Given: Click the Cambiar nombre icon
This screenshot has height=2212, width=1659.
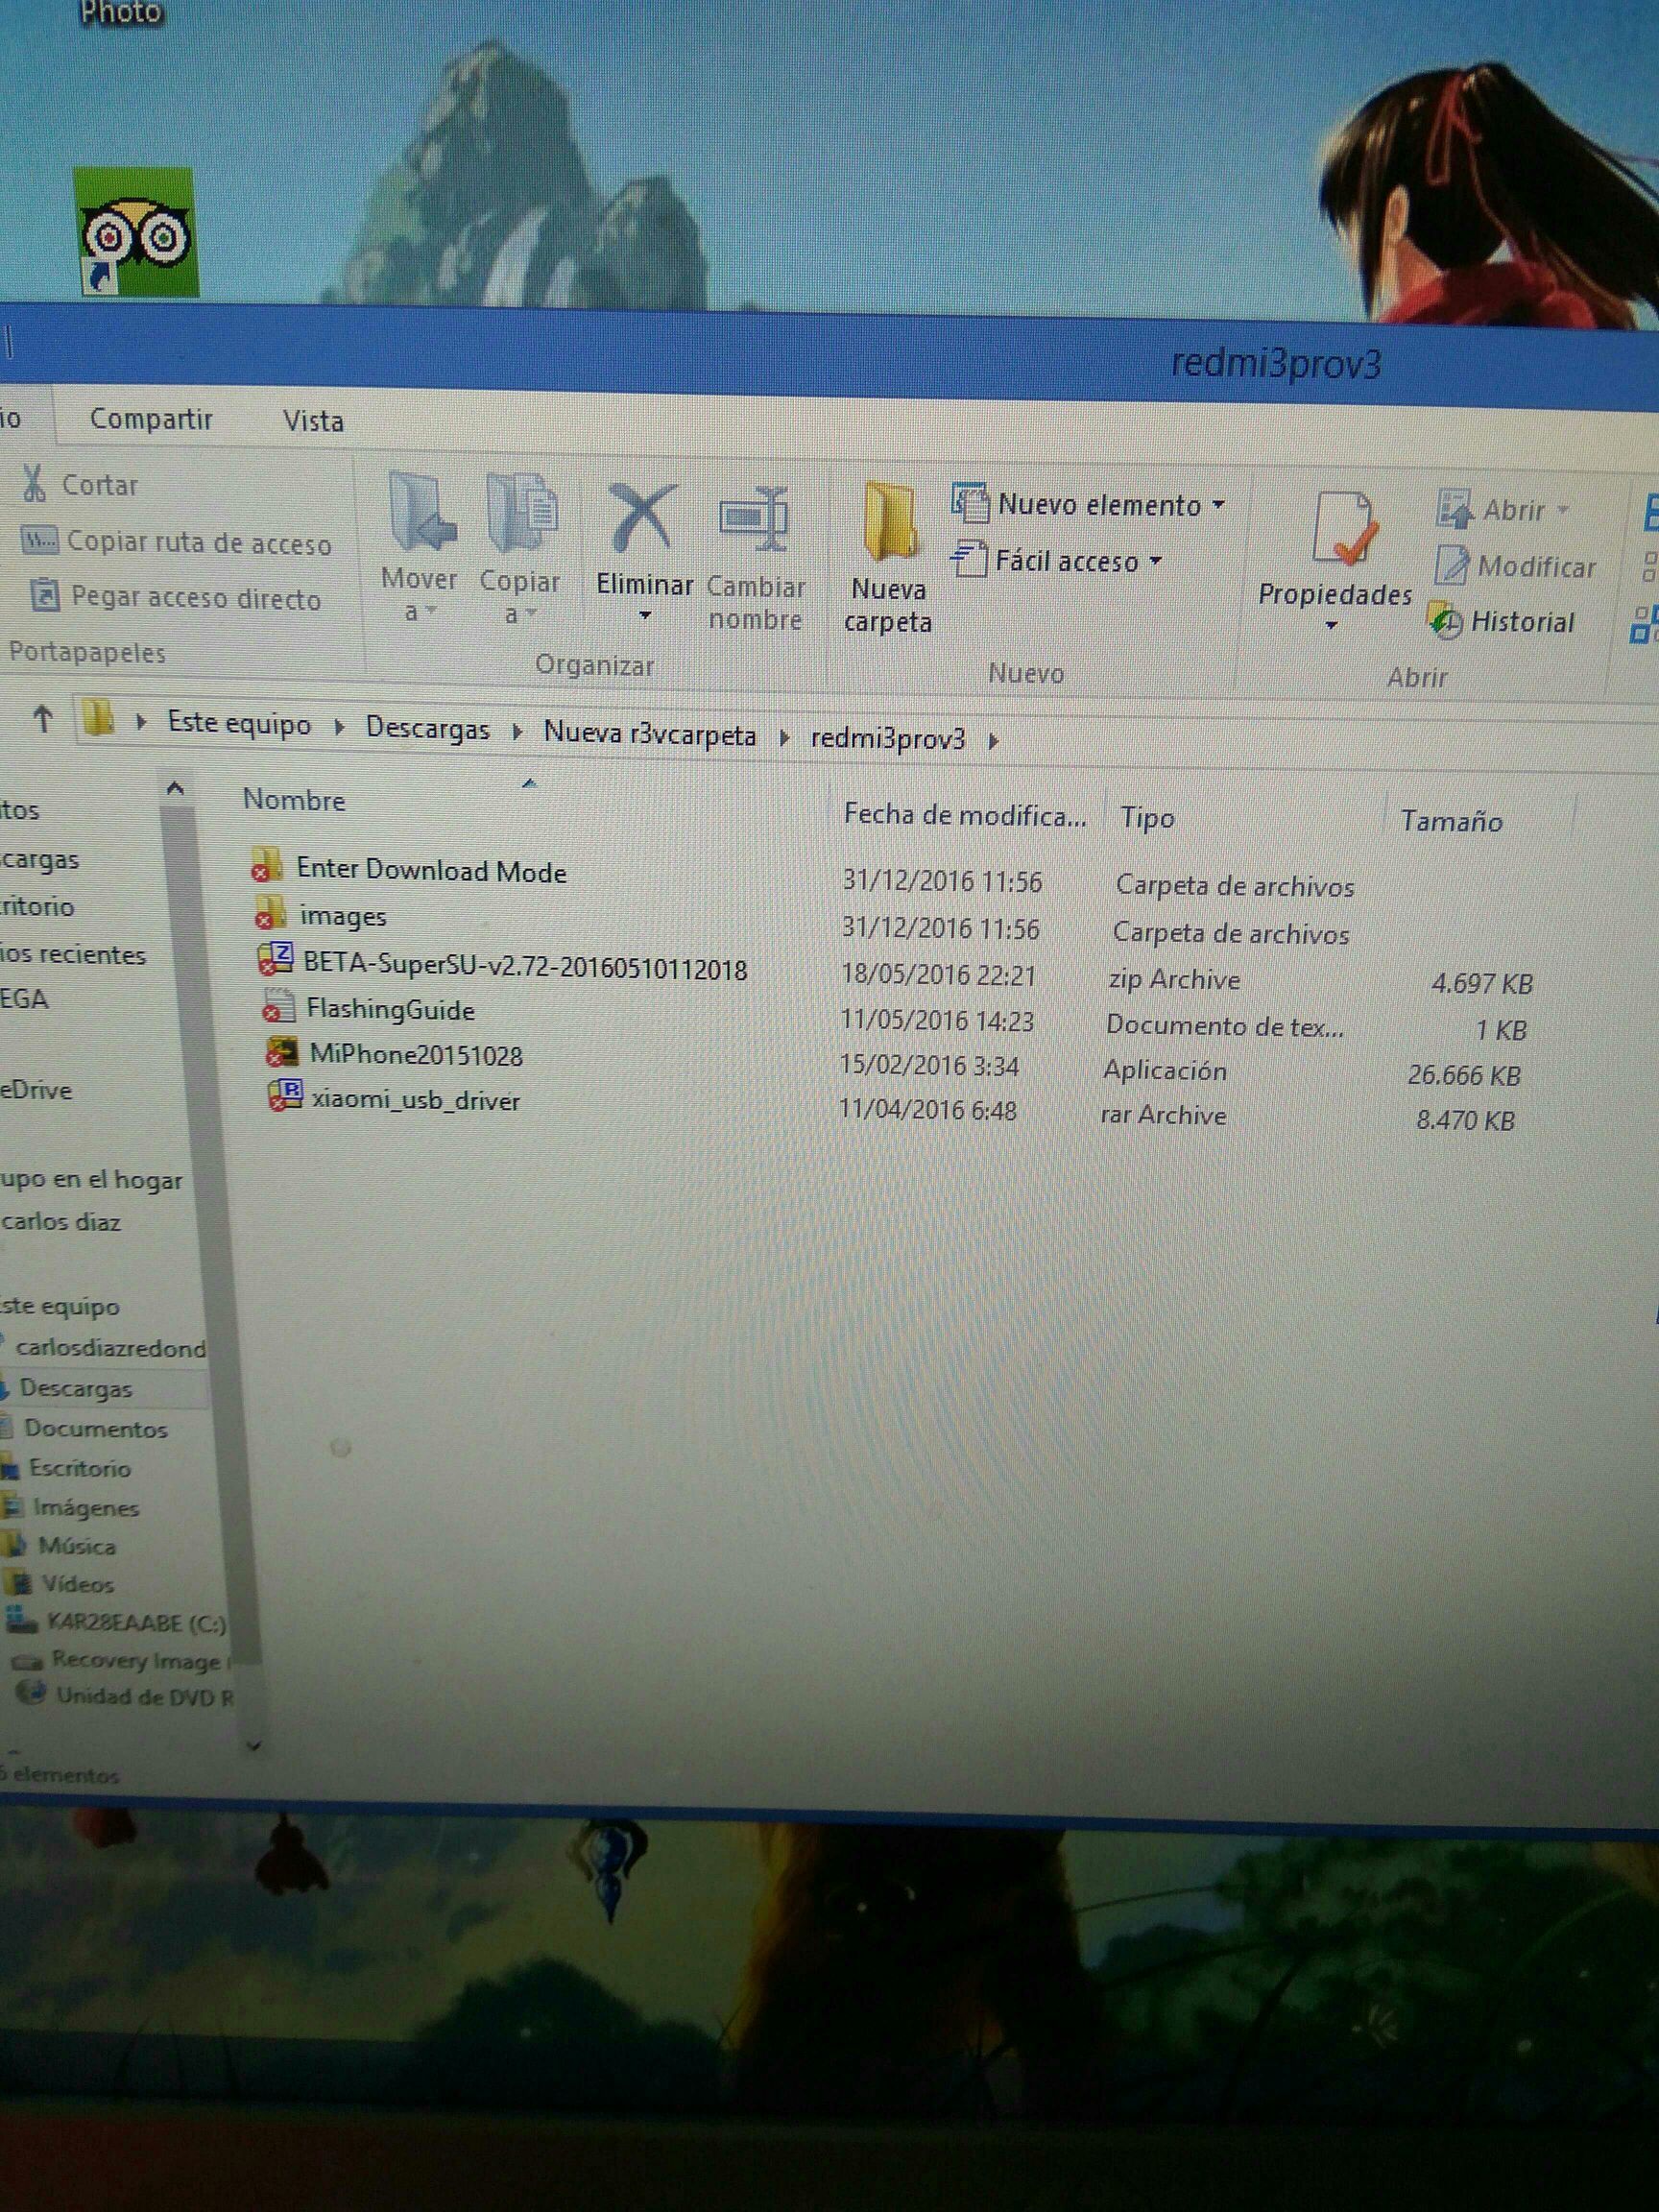Looking at the screenshot, I should 754,520.
